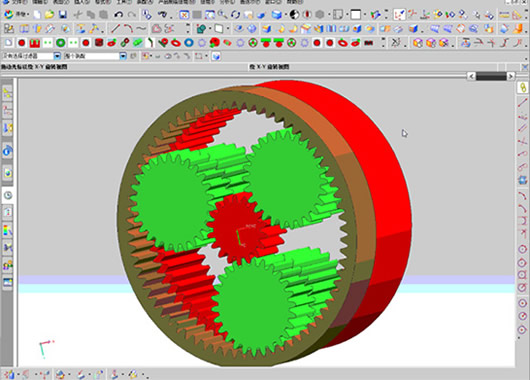Open the File menu
Screen dimensions: 530x380
point(16,2)
